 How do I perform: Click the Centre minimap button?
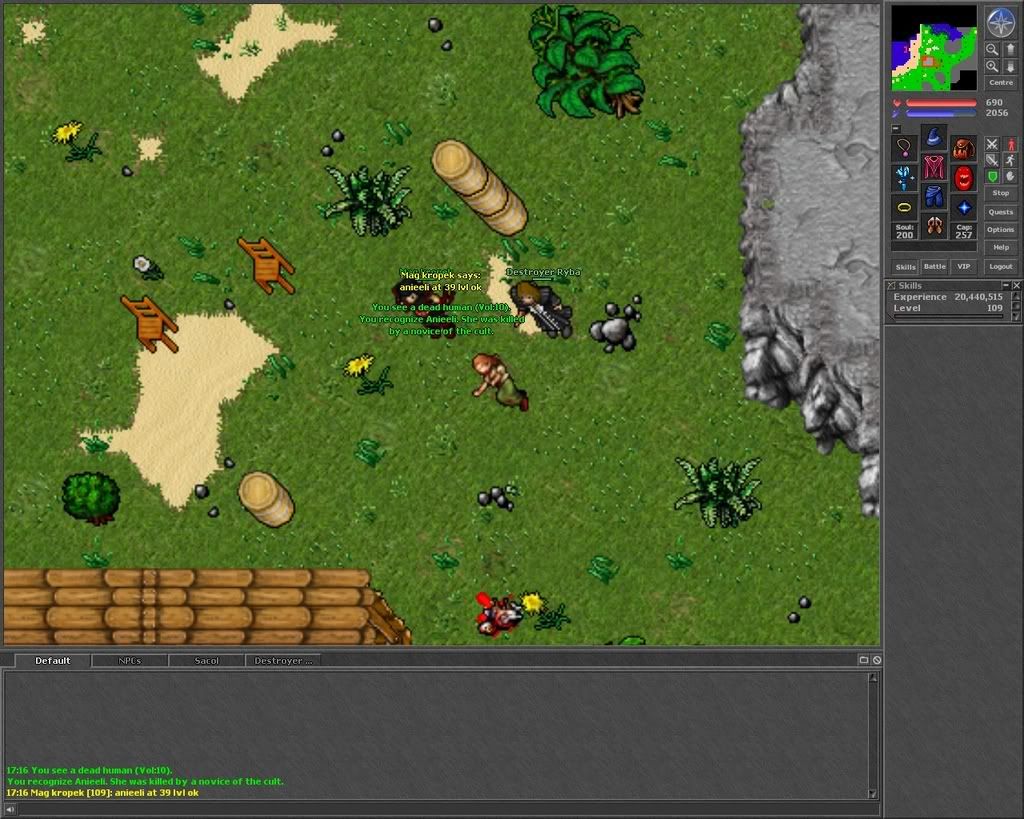[1000, 82]
